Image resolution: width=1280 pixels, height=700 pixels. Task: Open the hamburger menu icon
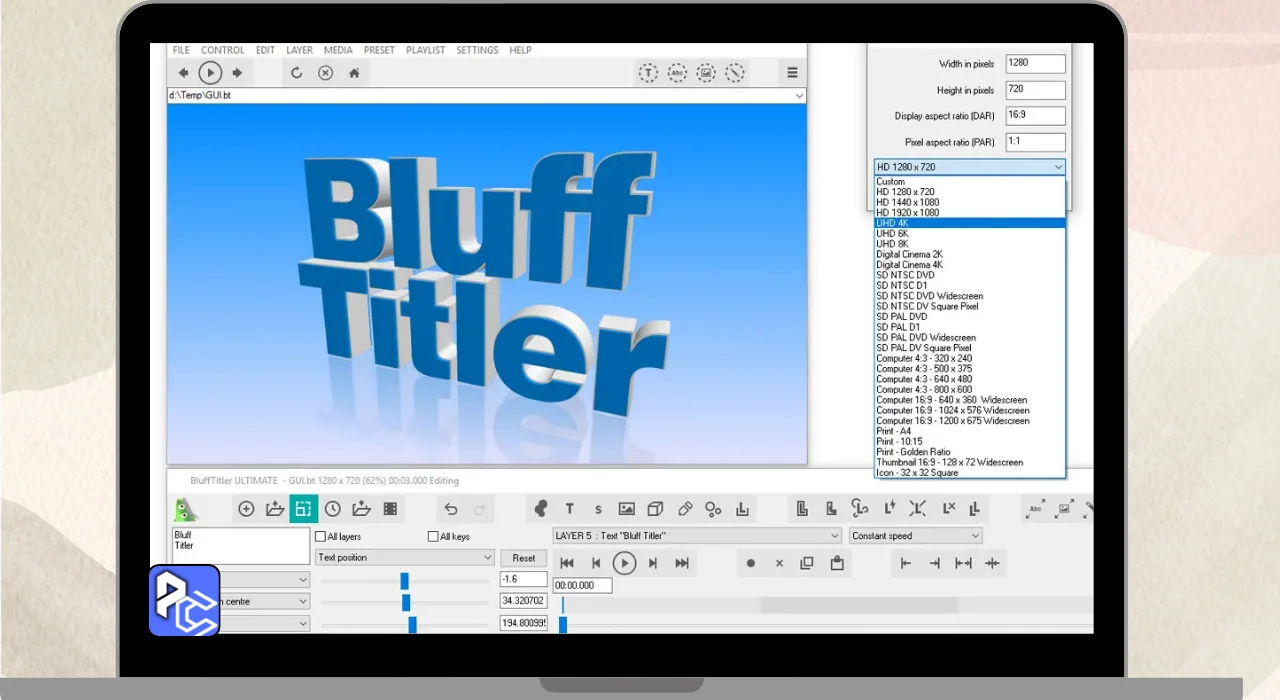pos(792,73)
